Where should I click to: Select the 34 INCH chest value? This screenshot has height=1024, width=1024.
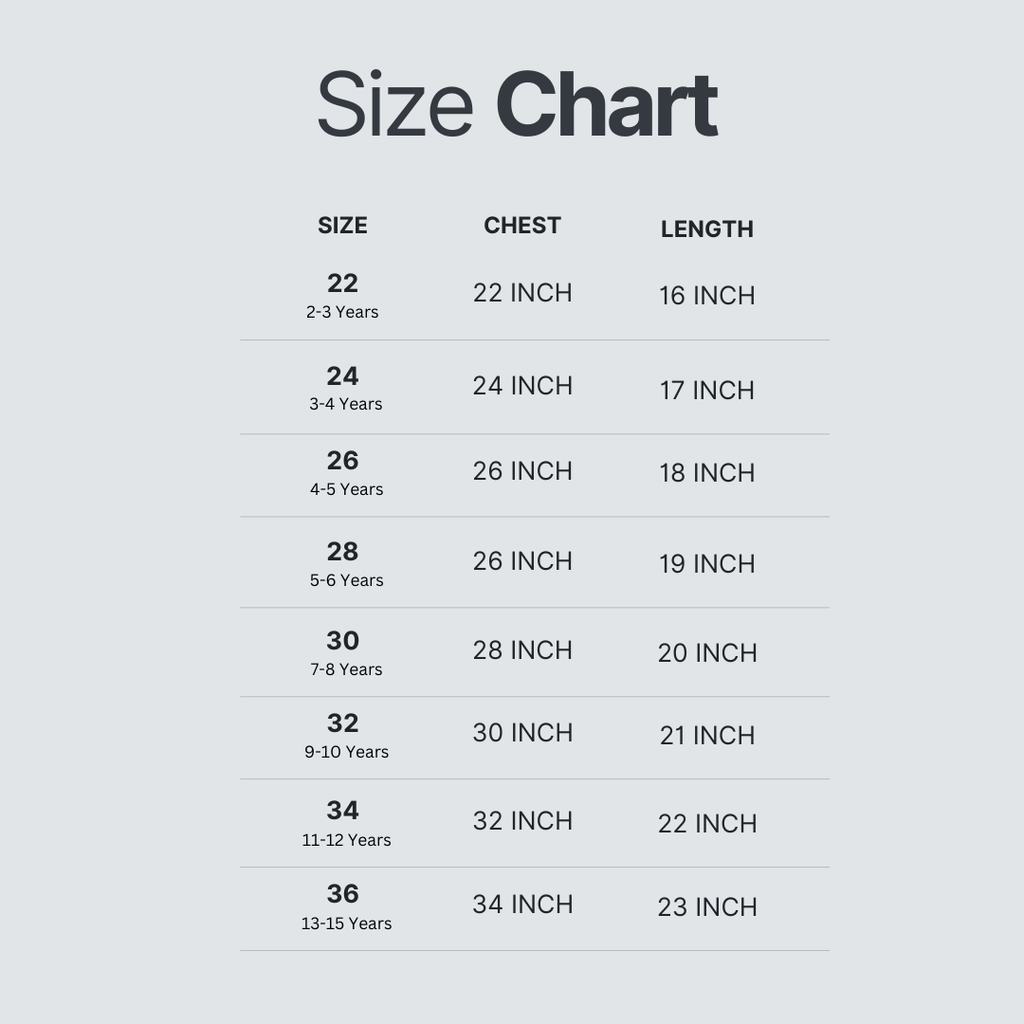522,904
